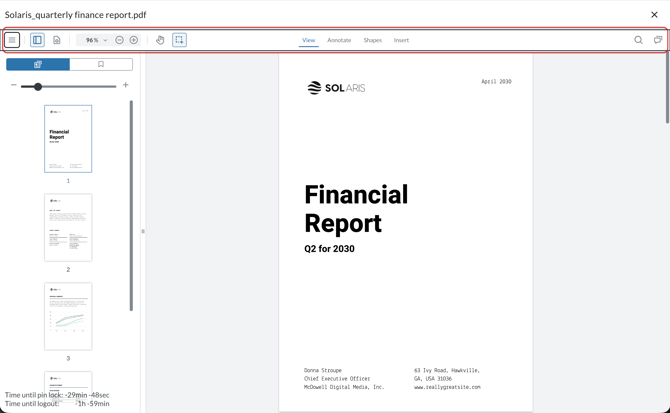
Task: Open the Insert tab
Action: click(x=401, y=40)
